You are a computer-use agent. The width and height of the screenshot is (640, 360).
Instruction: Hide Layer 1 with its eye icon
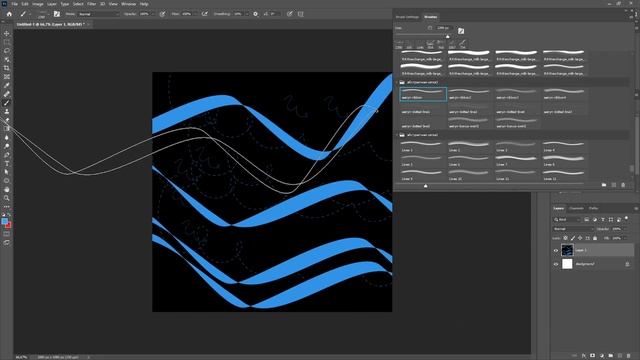[x=556, y=251]
